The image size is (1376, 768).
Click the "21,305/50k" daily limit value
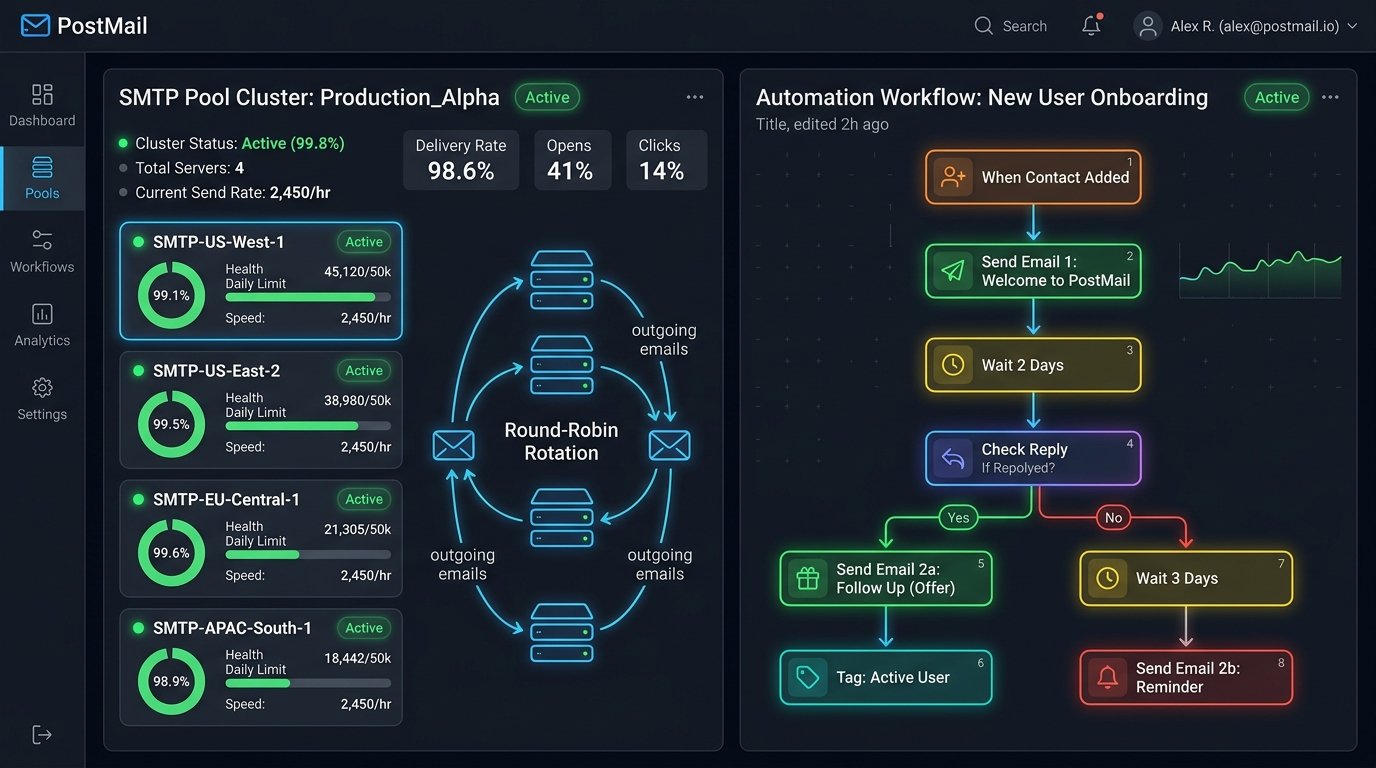point(358,529)
